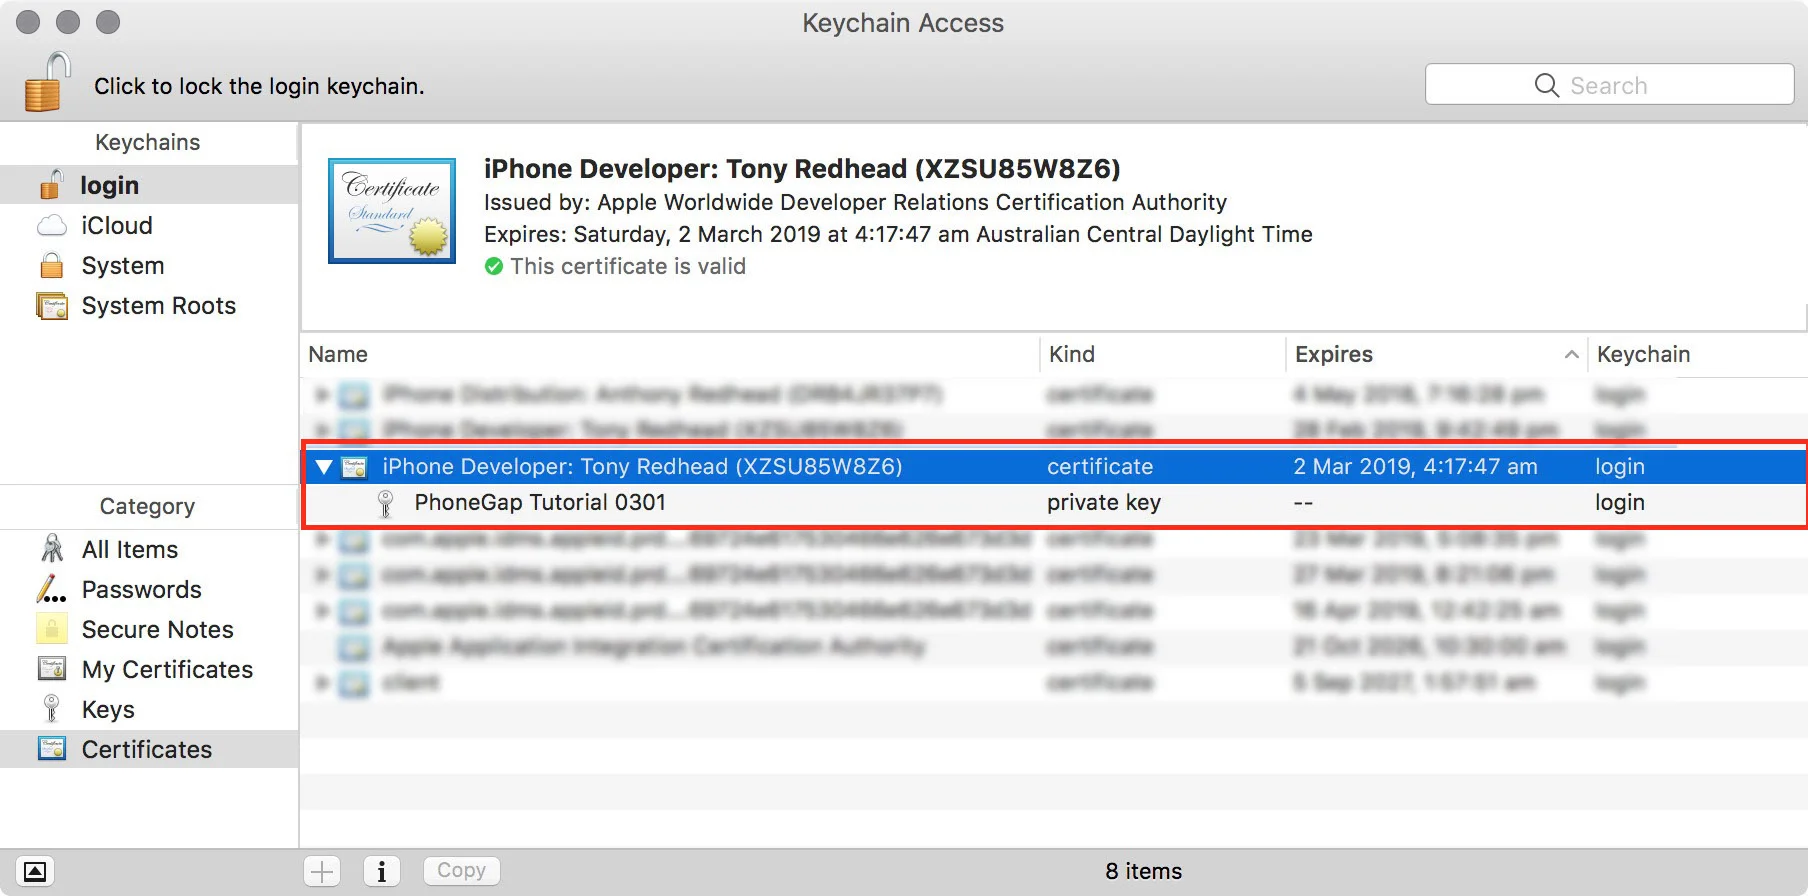
Task: Open the info button for the selected item
Action: (x=381, y=871)
